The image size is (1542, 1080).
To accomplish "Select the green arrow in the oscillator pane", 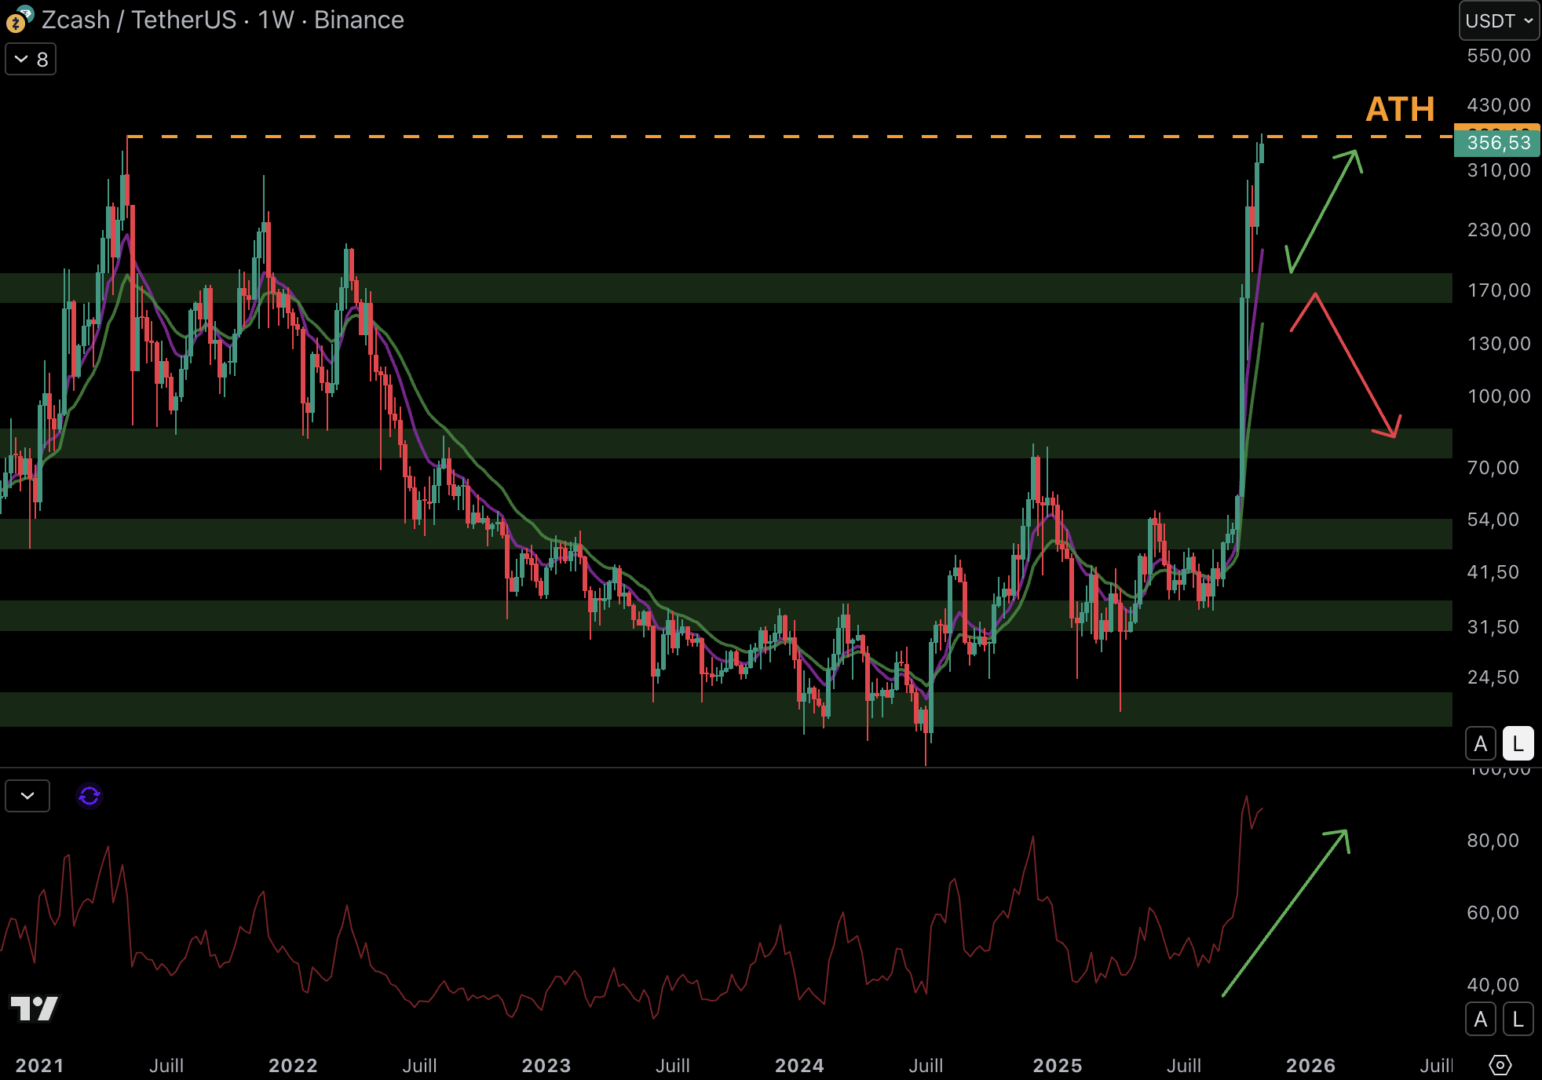I will point(1287,911).
